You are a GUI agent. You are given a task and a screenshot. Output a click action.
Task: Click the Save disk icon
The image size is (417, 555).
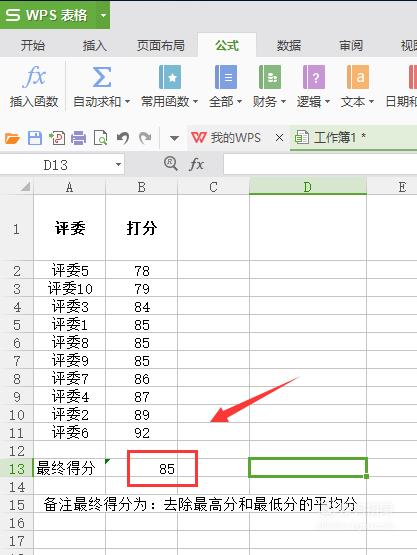tap(35, 138)
